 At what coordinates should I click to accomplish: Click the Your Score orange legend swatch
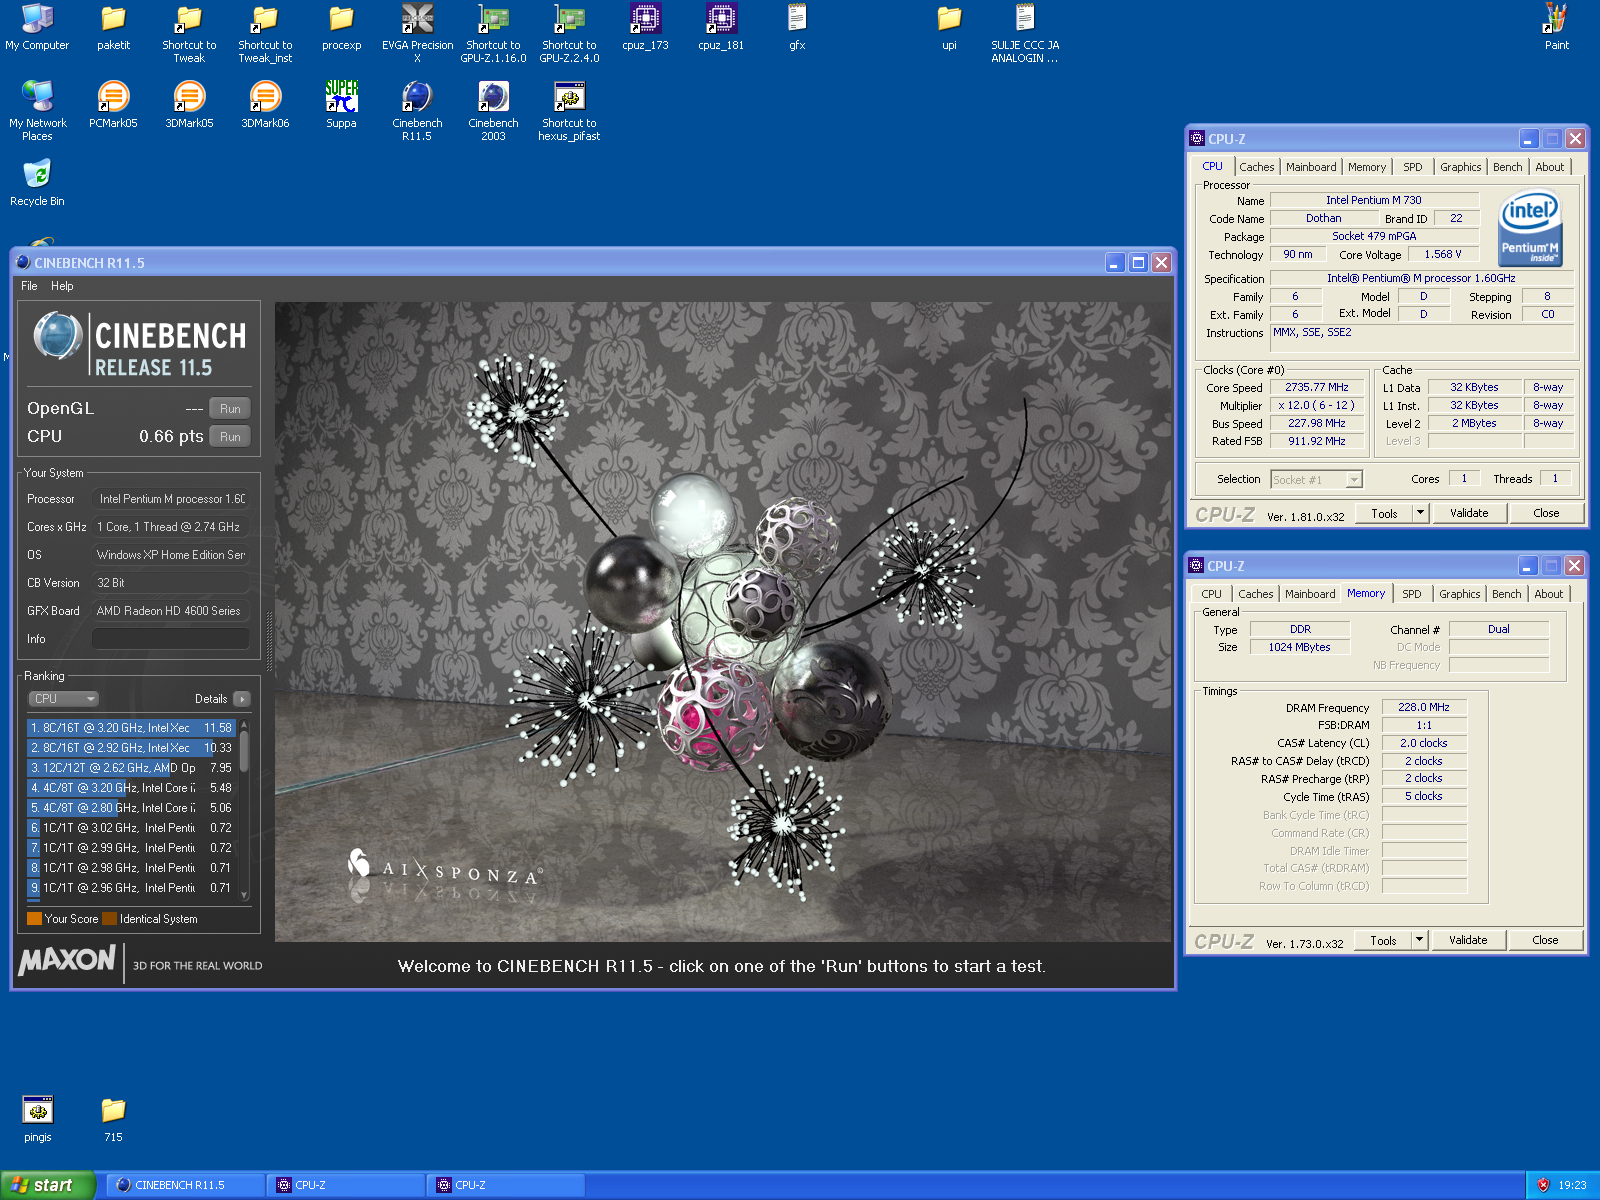point(35,919)
